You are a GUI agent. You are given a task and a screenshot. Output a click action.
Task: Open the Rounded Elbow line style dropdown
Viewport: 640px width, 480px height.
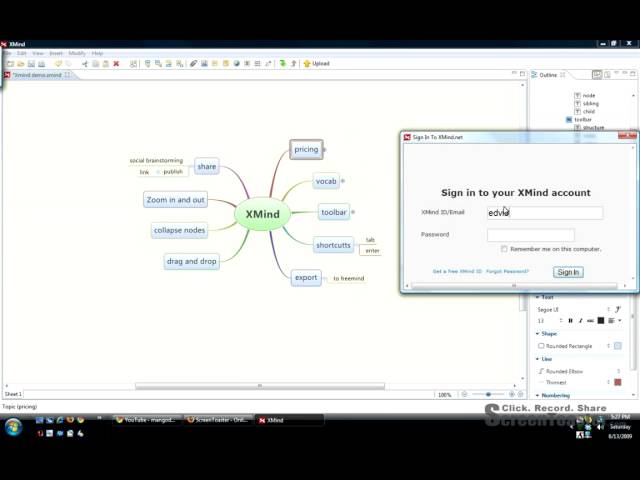click(619, 371)
